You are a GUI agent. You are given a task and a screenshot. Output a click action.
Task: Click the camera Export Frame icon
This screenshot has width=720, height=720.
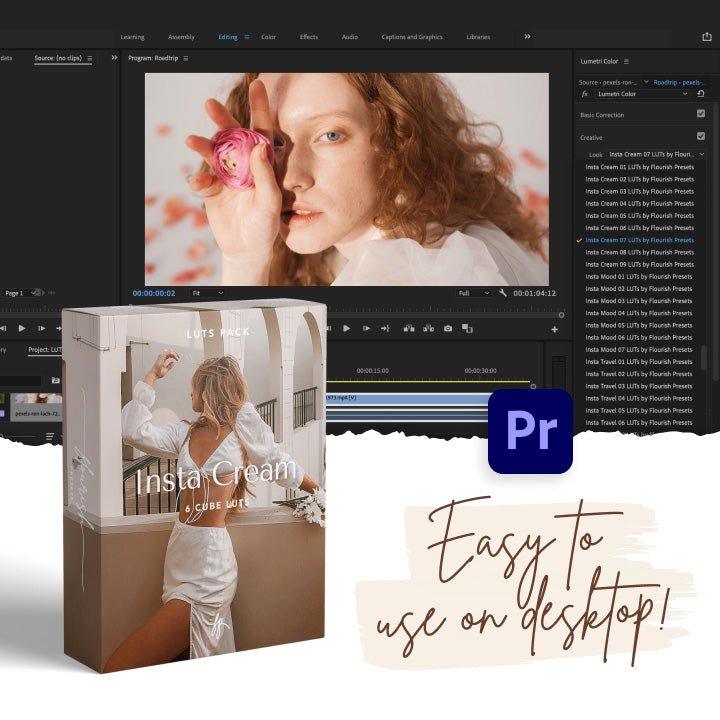(447, 328)
